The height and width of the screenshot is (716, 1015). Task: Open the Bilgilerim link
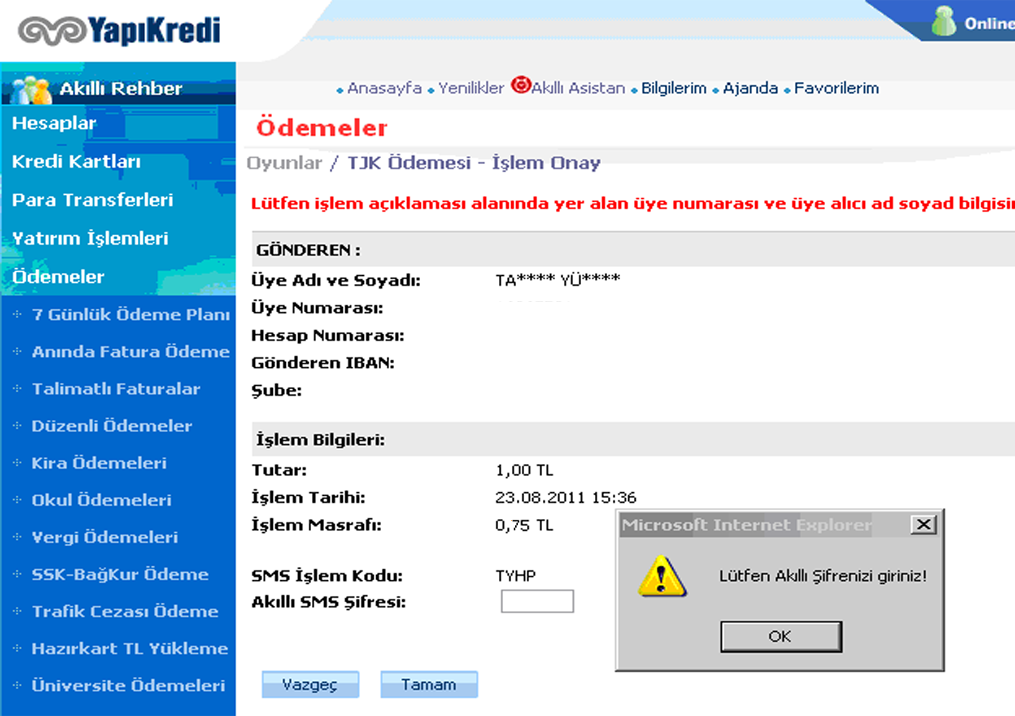673,88
